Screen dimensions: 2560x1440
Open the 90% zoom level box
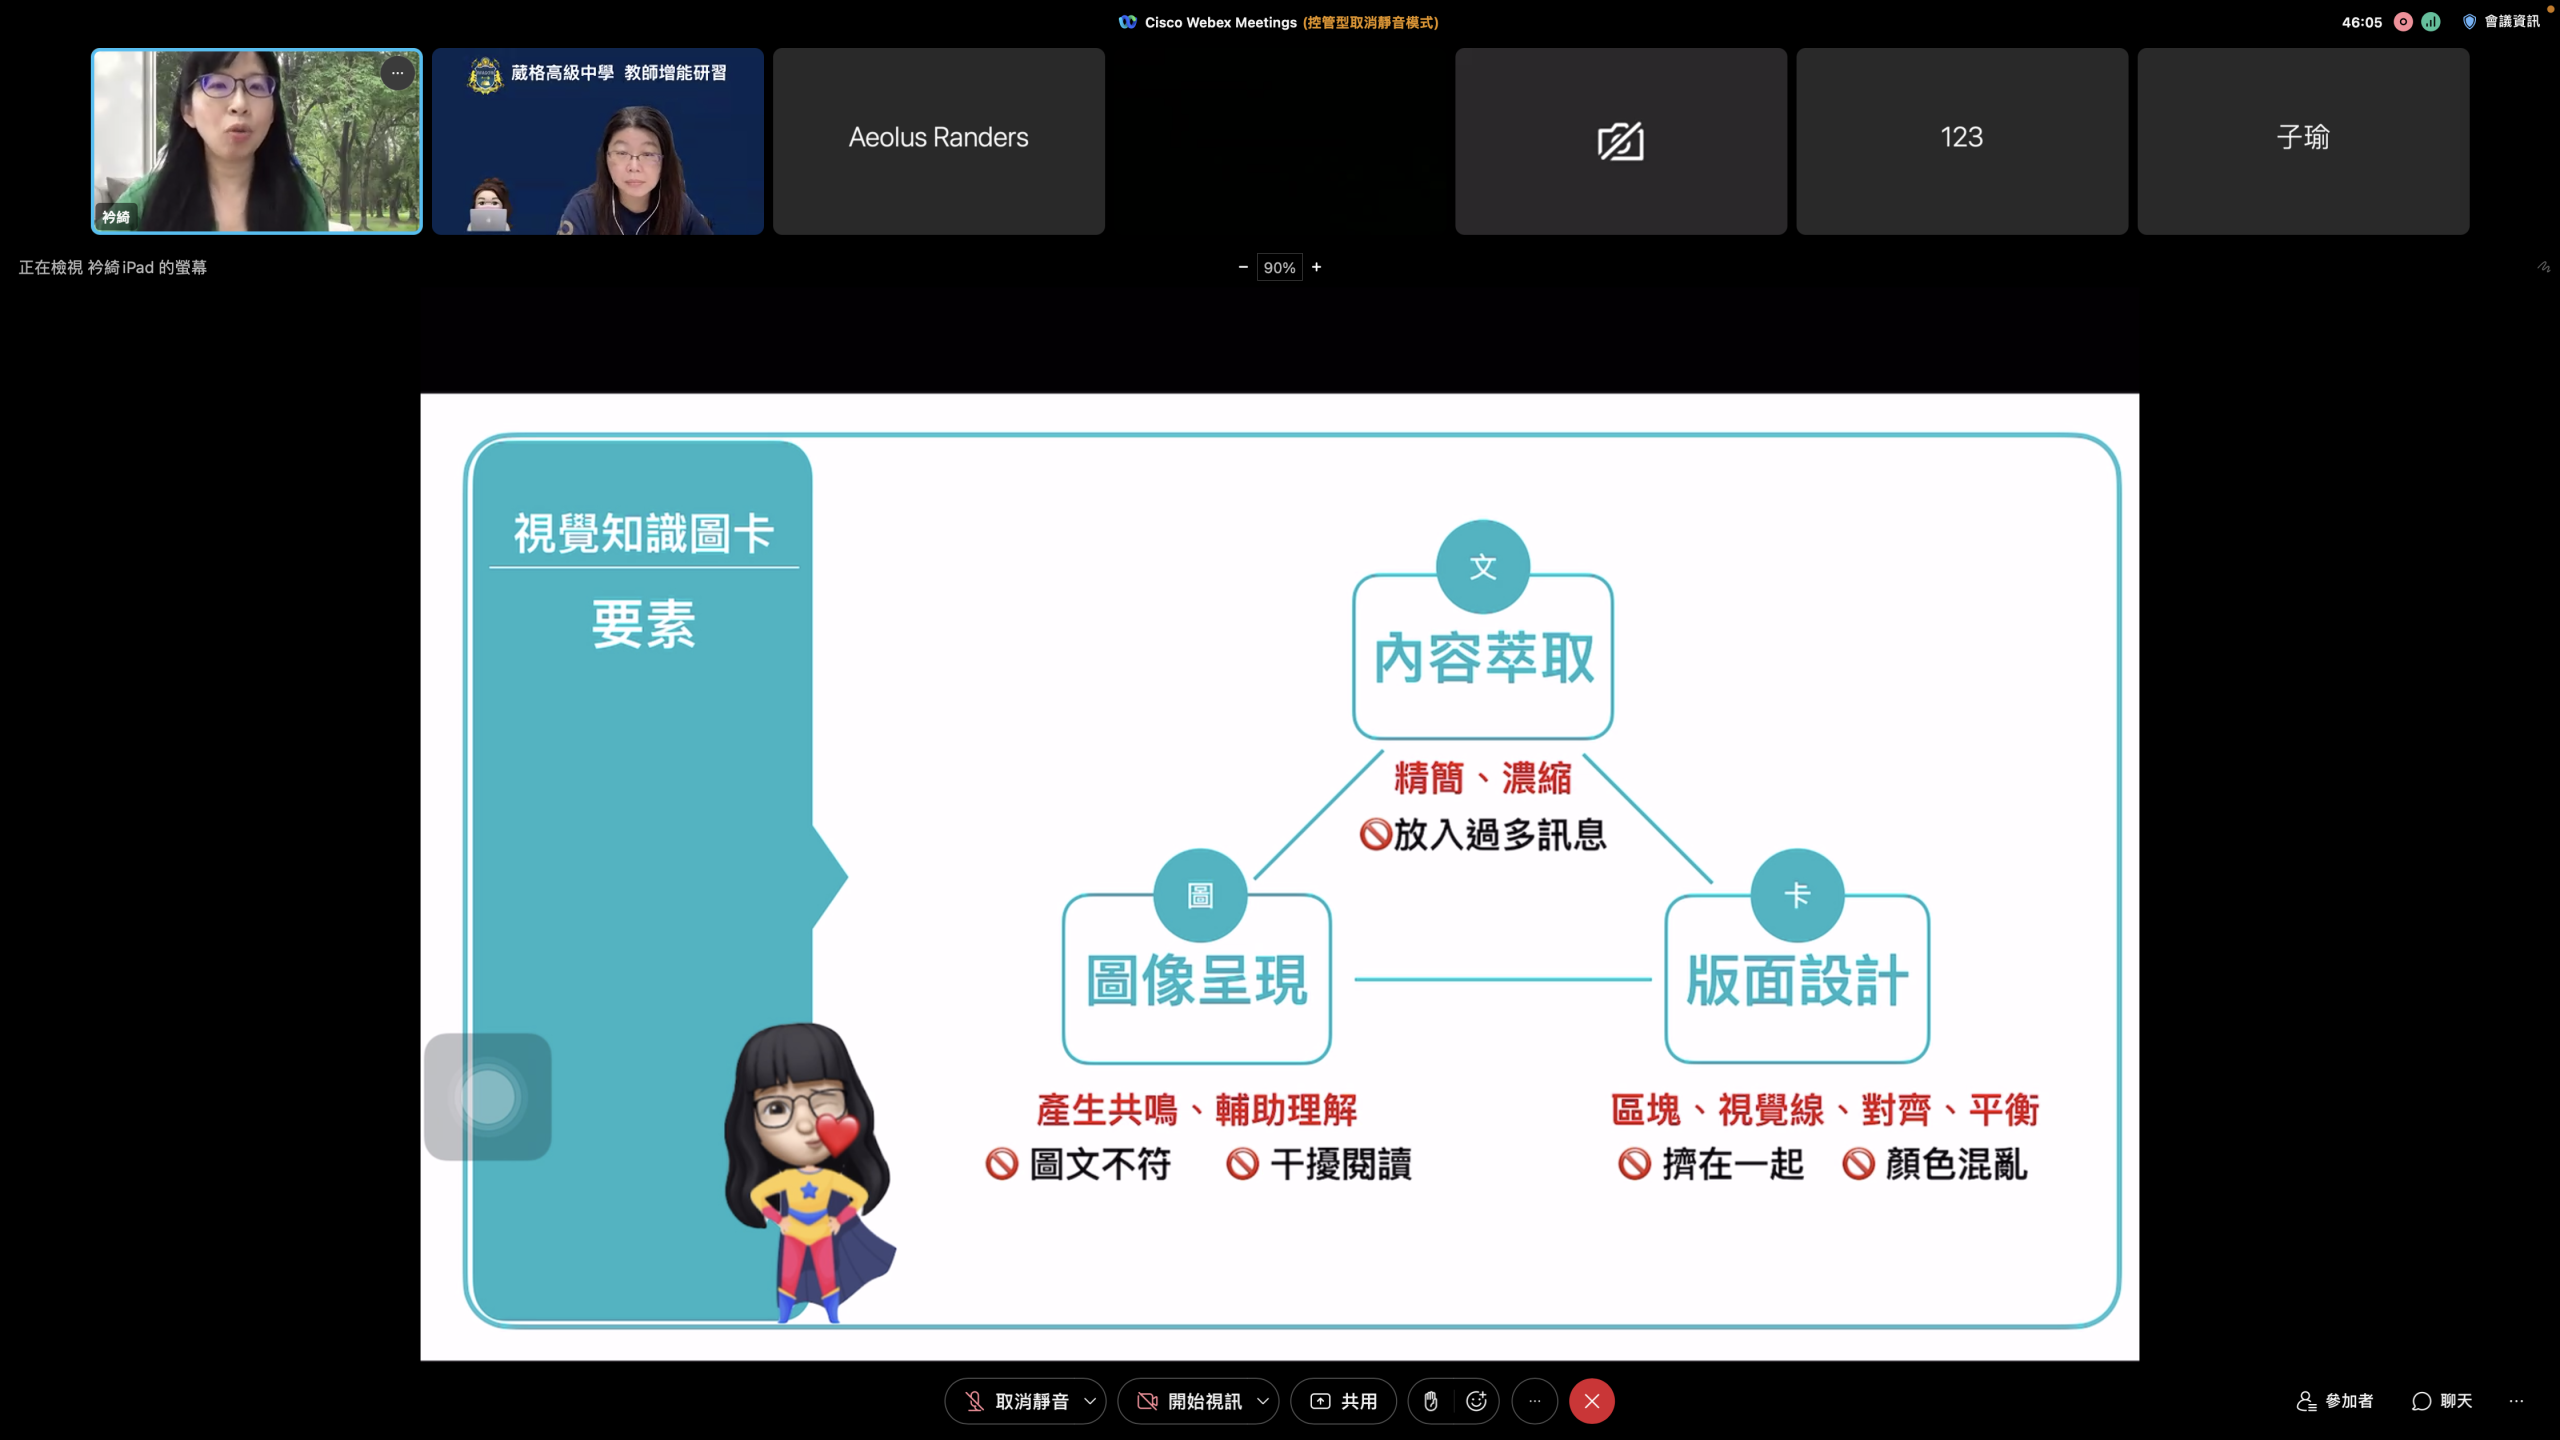[1279, 267]
